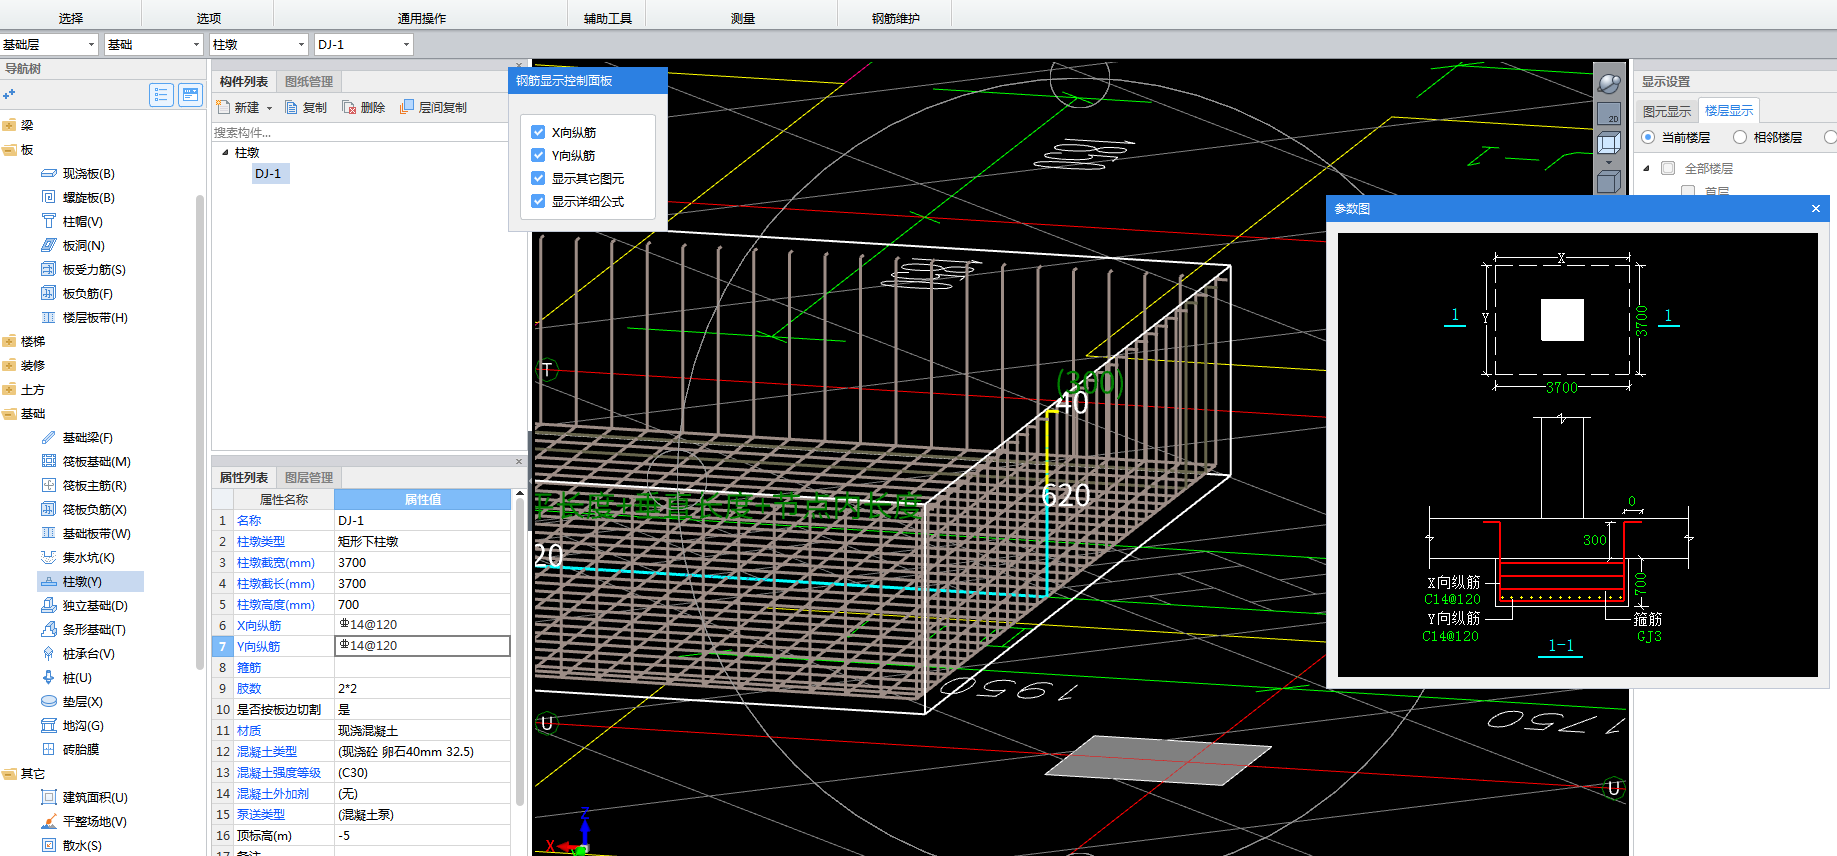Select 板受力筋(S) item
Image resolution: width=1837 pixels, height=856 pixels.
(x=83, y=270)
